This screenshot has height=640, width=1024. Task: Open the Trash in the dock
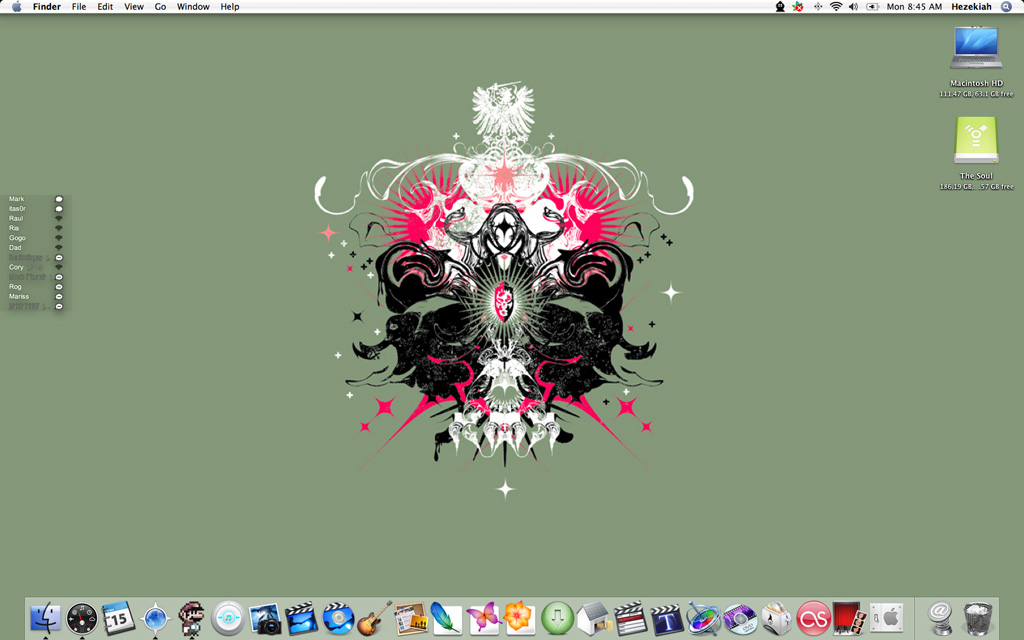pos(978,618)
